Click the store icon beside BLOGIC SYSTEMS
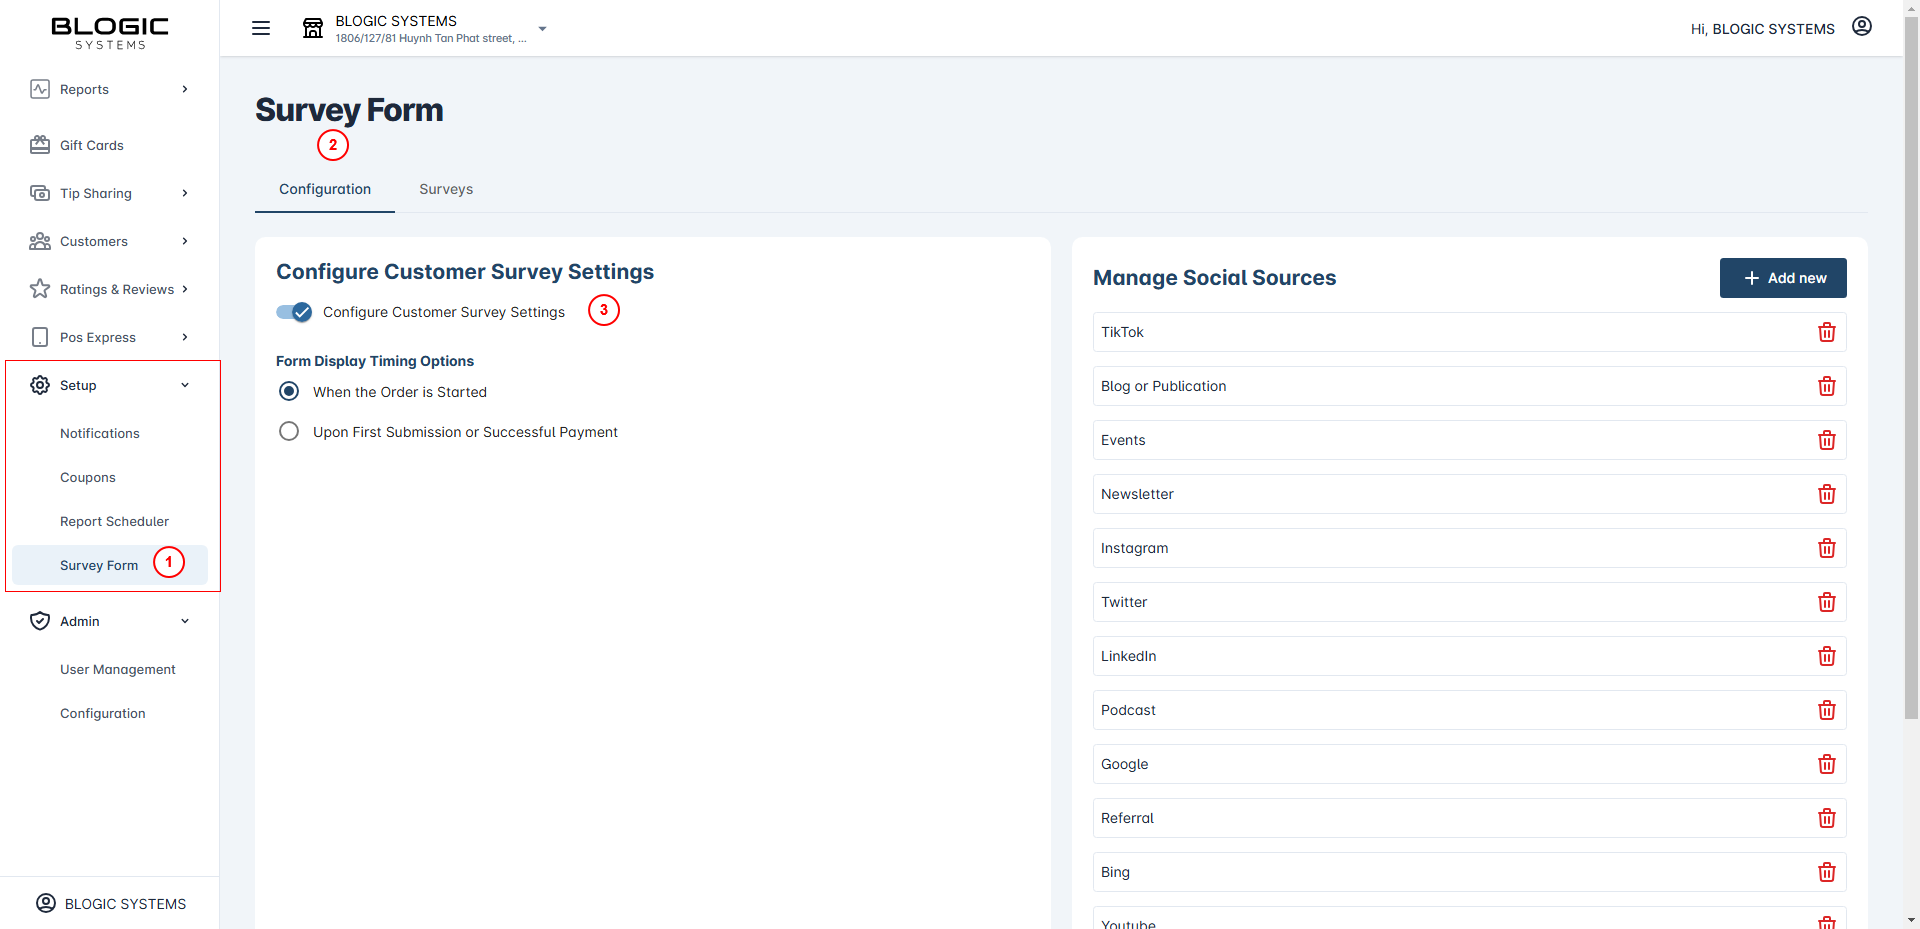The image size is (1920, 929). tap(313, 28)
